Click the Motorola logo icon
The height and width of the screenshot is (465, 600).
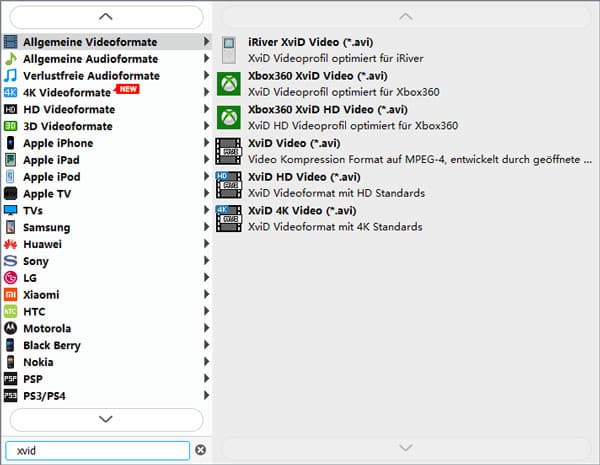coord(10,328)
